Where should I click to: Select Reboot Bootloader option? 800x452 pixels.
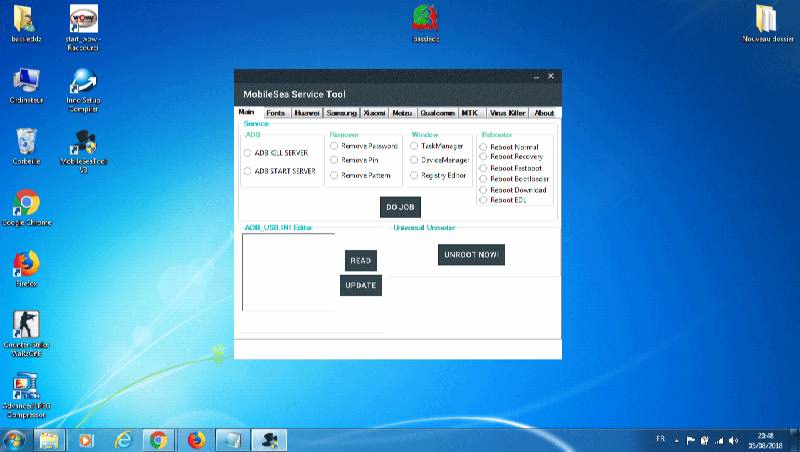(x=514, y=179)
